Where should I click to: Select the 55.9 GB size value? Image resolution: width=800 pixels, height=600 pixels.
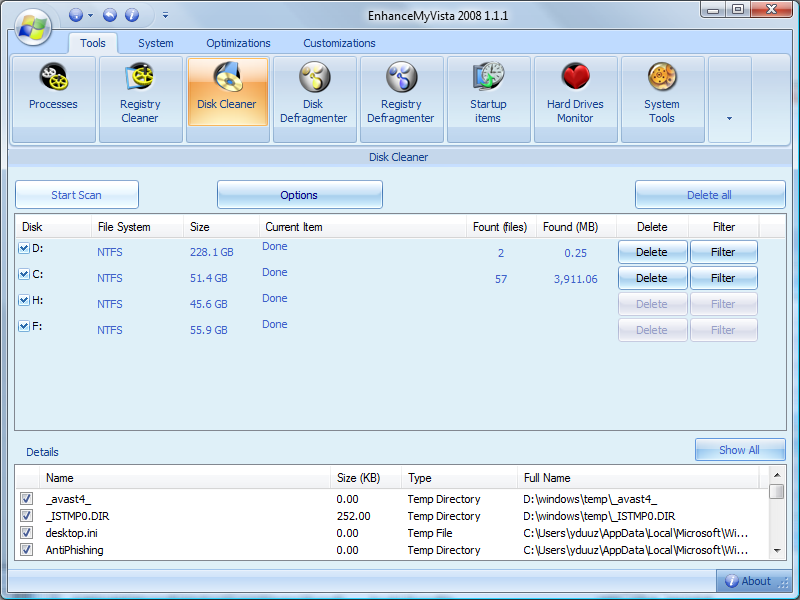click(x=209, y=330)
